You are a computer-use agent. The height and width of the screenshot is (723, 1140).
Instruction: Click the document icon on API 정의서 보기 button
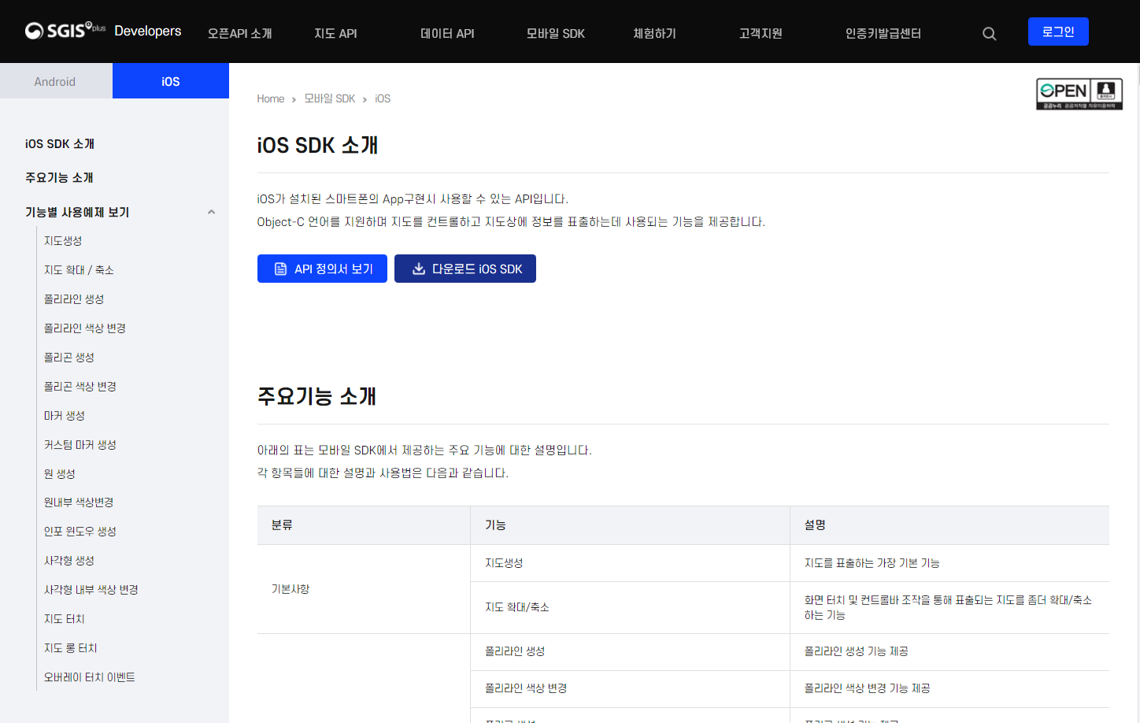281,267
